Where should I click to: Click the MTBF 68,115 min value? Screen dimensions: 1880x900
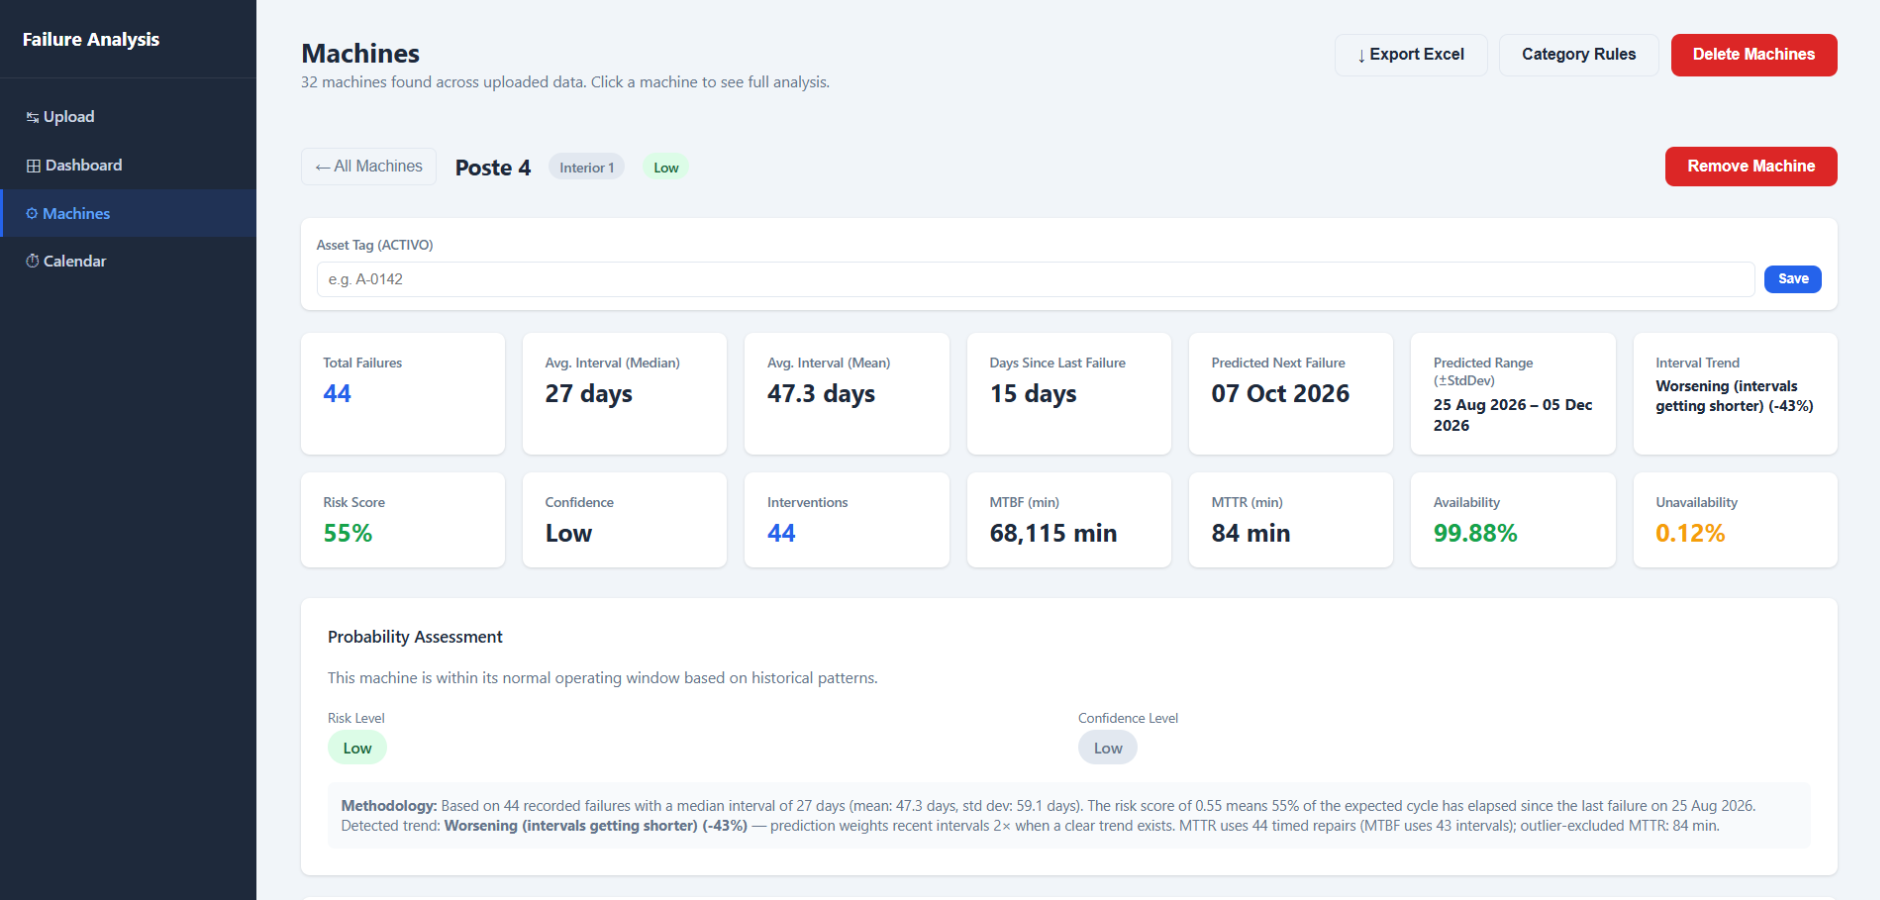click(x=1053, y=534)
